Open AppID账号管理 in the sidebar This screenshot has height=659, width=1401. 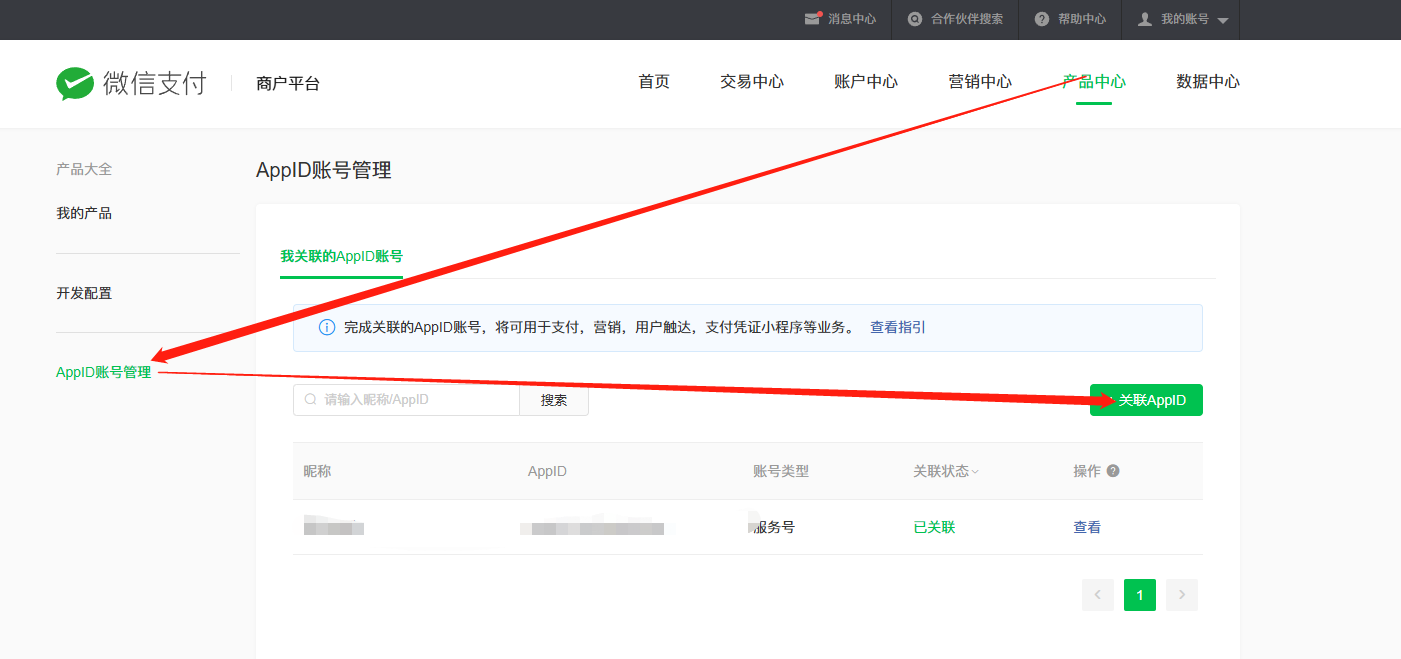tap(104, 372)
